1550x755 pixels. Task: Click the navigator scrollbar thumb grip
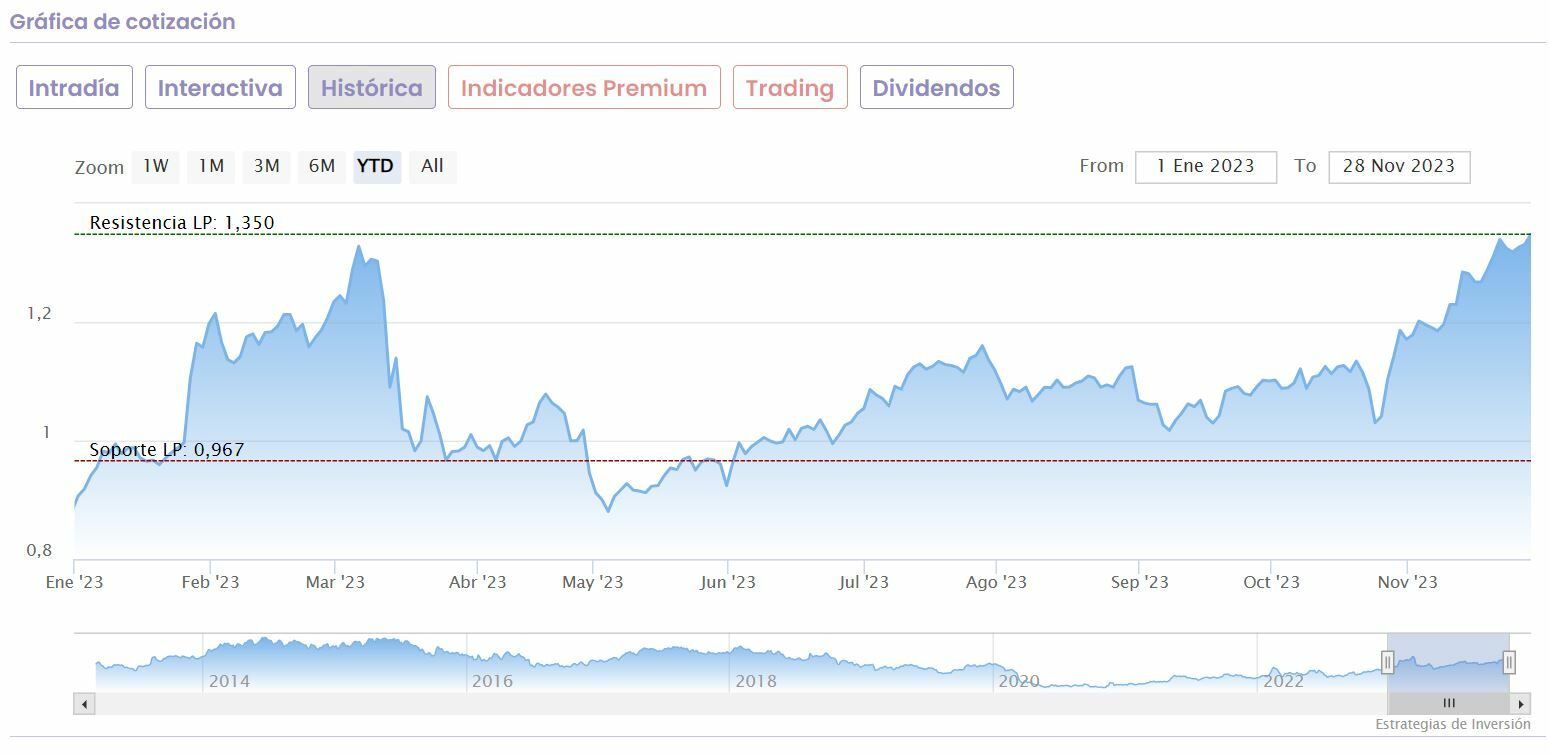1448,704
